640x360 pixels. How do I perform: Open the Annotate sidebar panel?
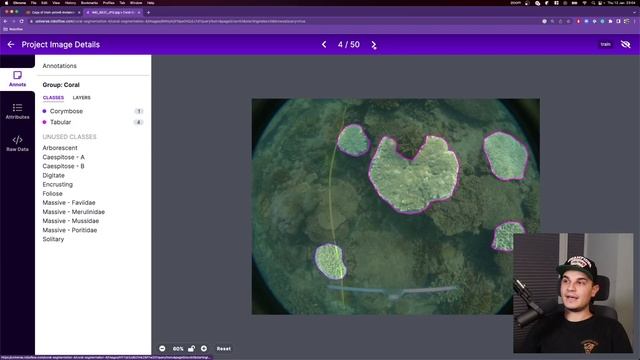coord(17,79)
